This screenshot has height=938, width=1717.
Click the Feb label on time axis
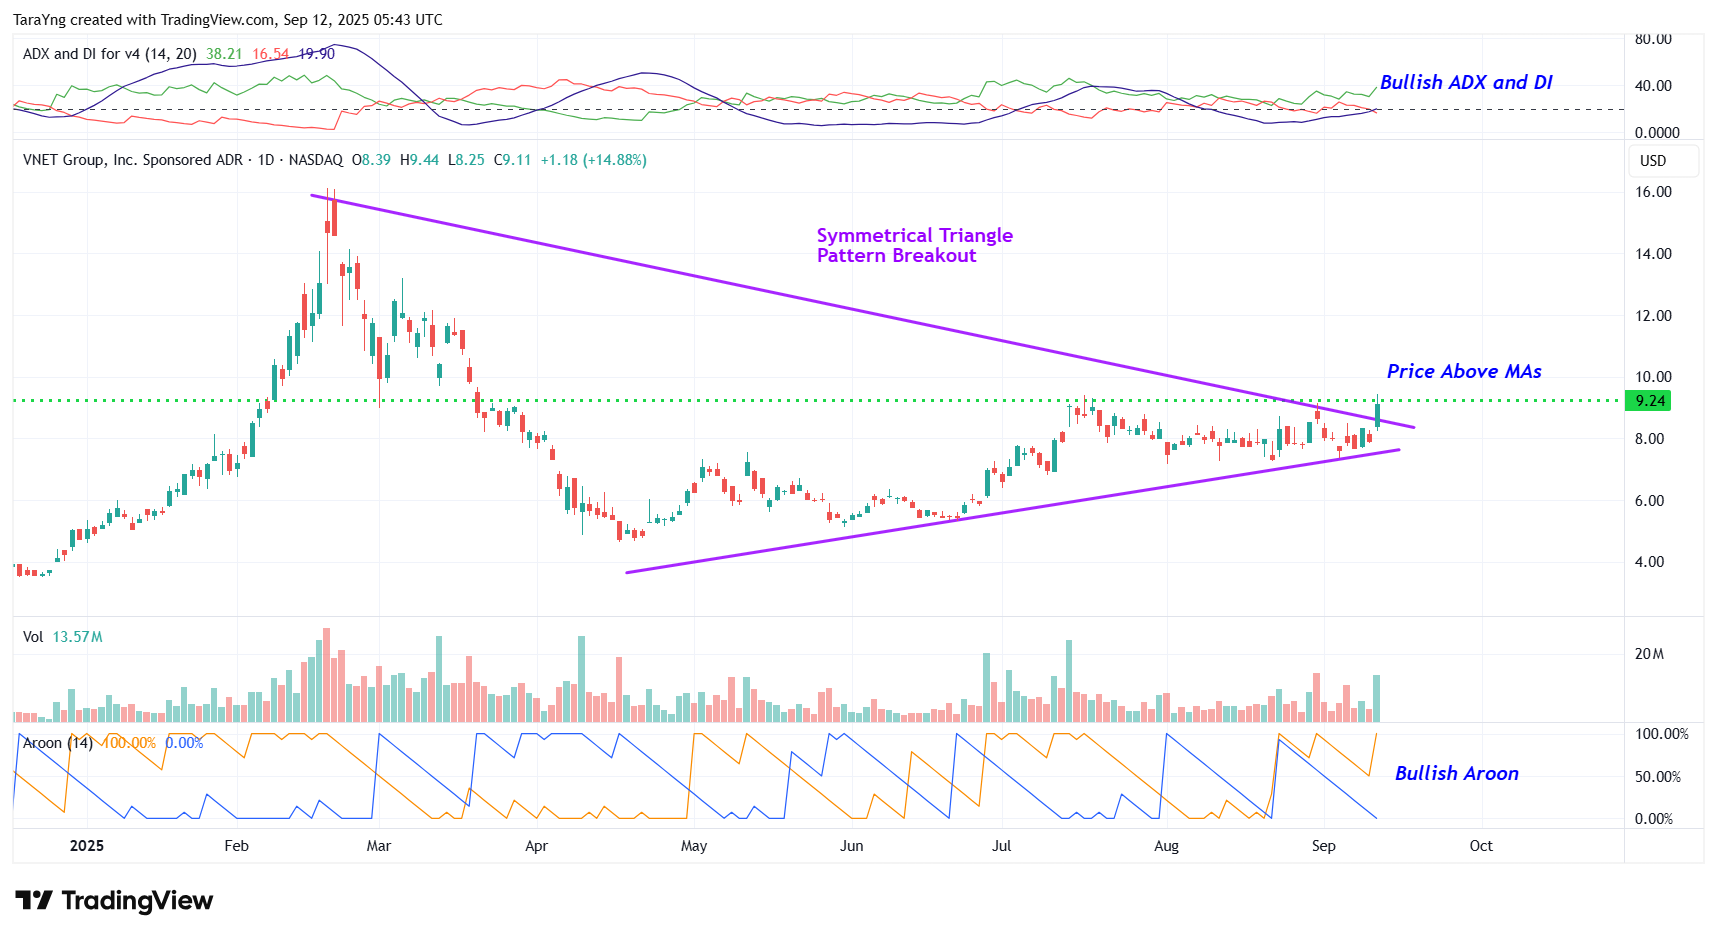(x=236, y=846)
